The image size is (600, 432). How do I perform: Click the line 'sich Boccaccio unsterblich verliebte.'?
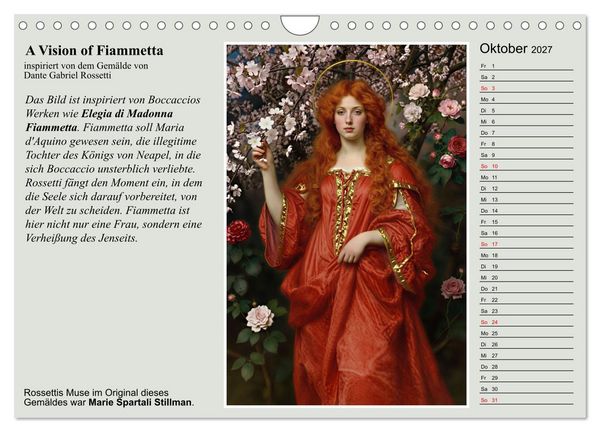pyautogui.click(x=110, y=169)
